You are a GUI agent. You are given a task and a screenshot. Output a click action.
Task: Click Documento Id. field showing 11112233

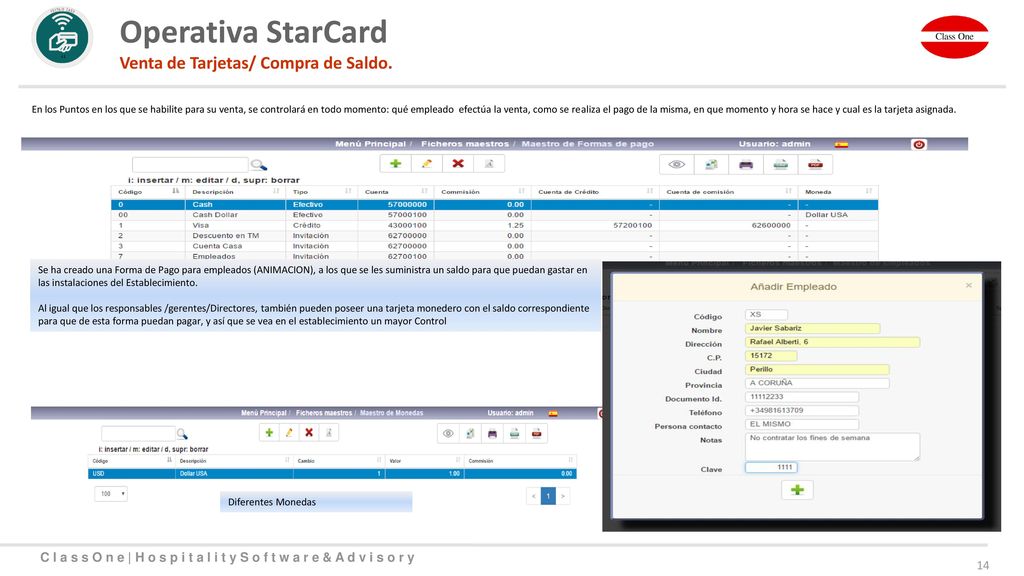[802, 397]
